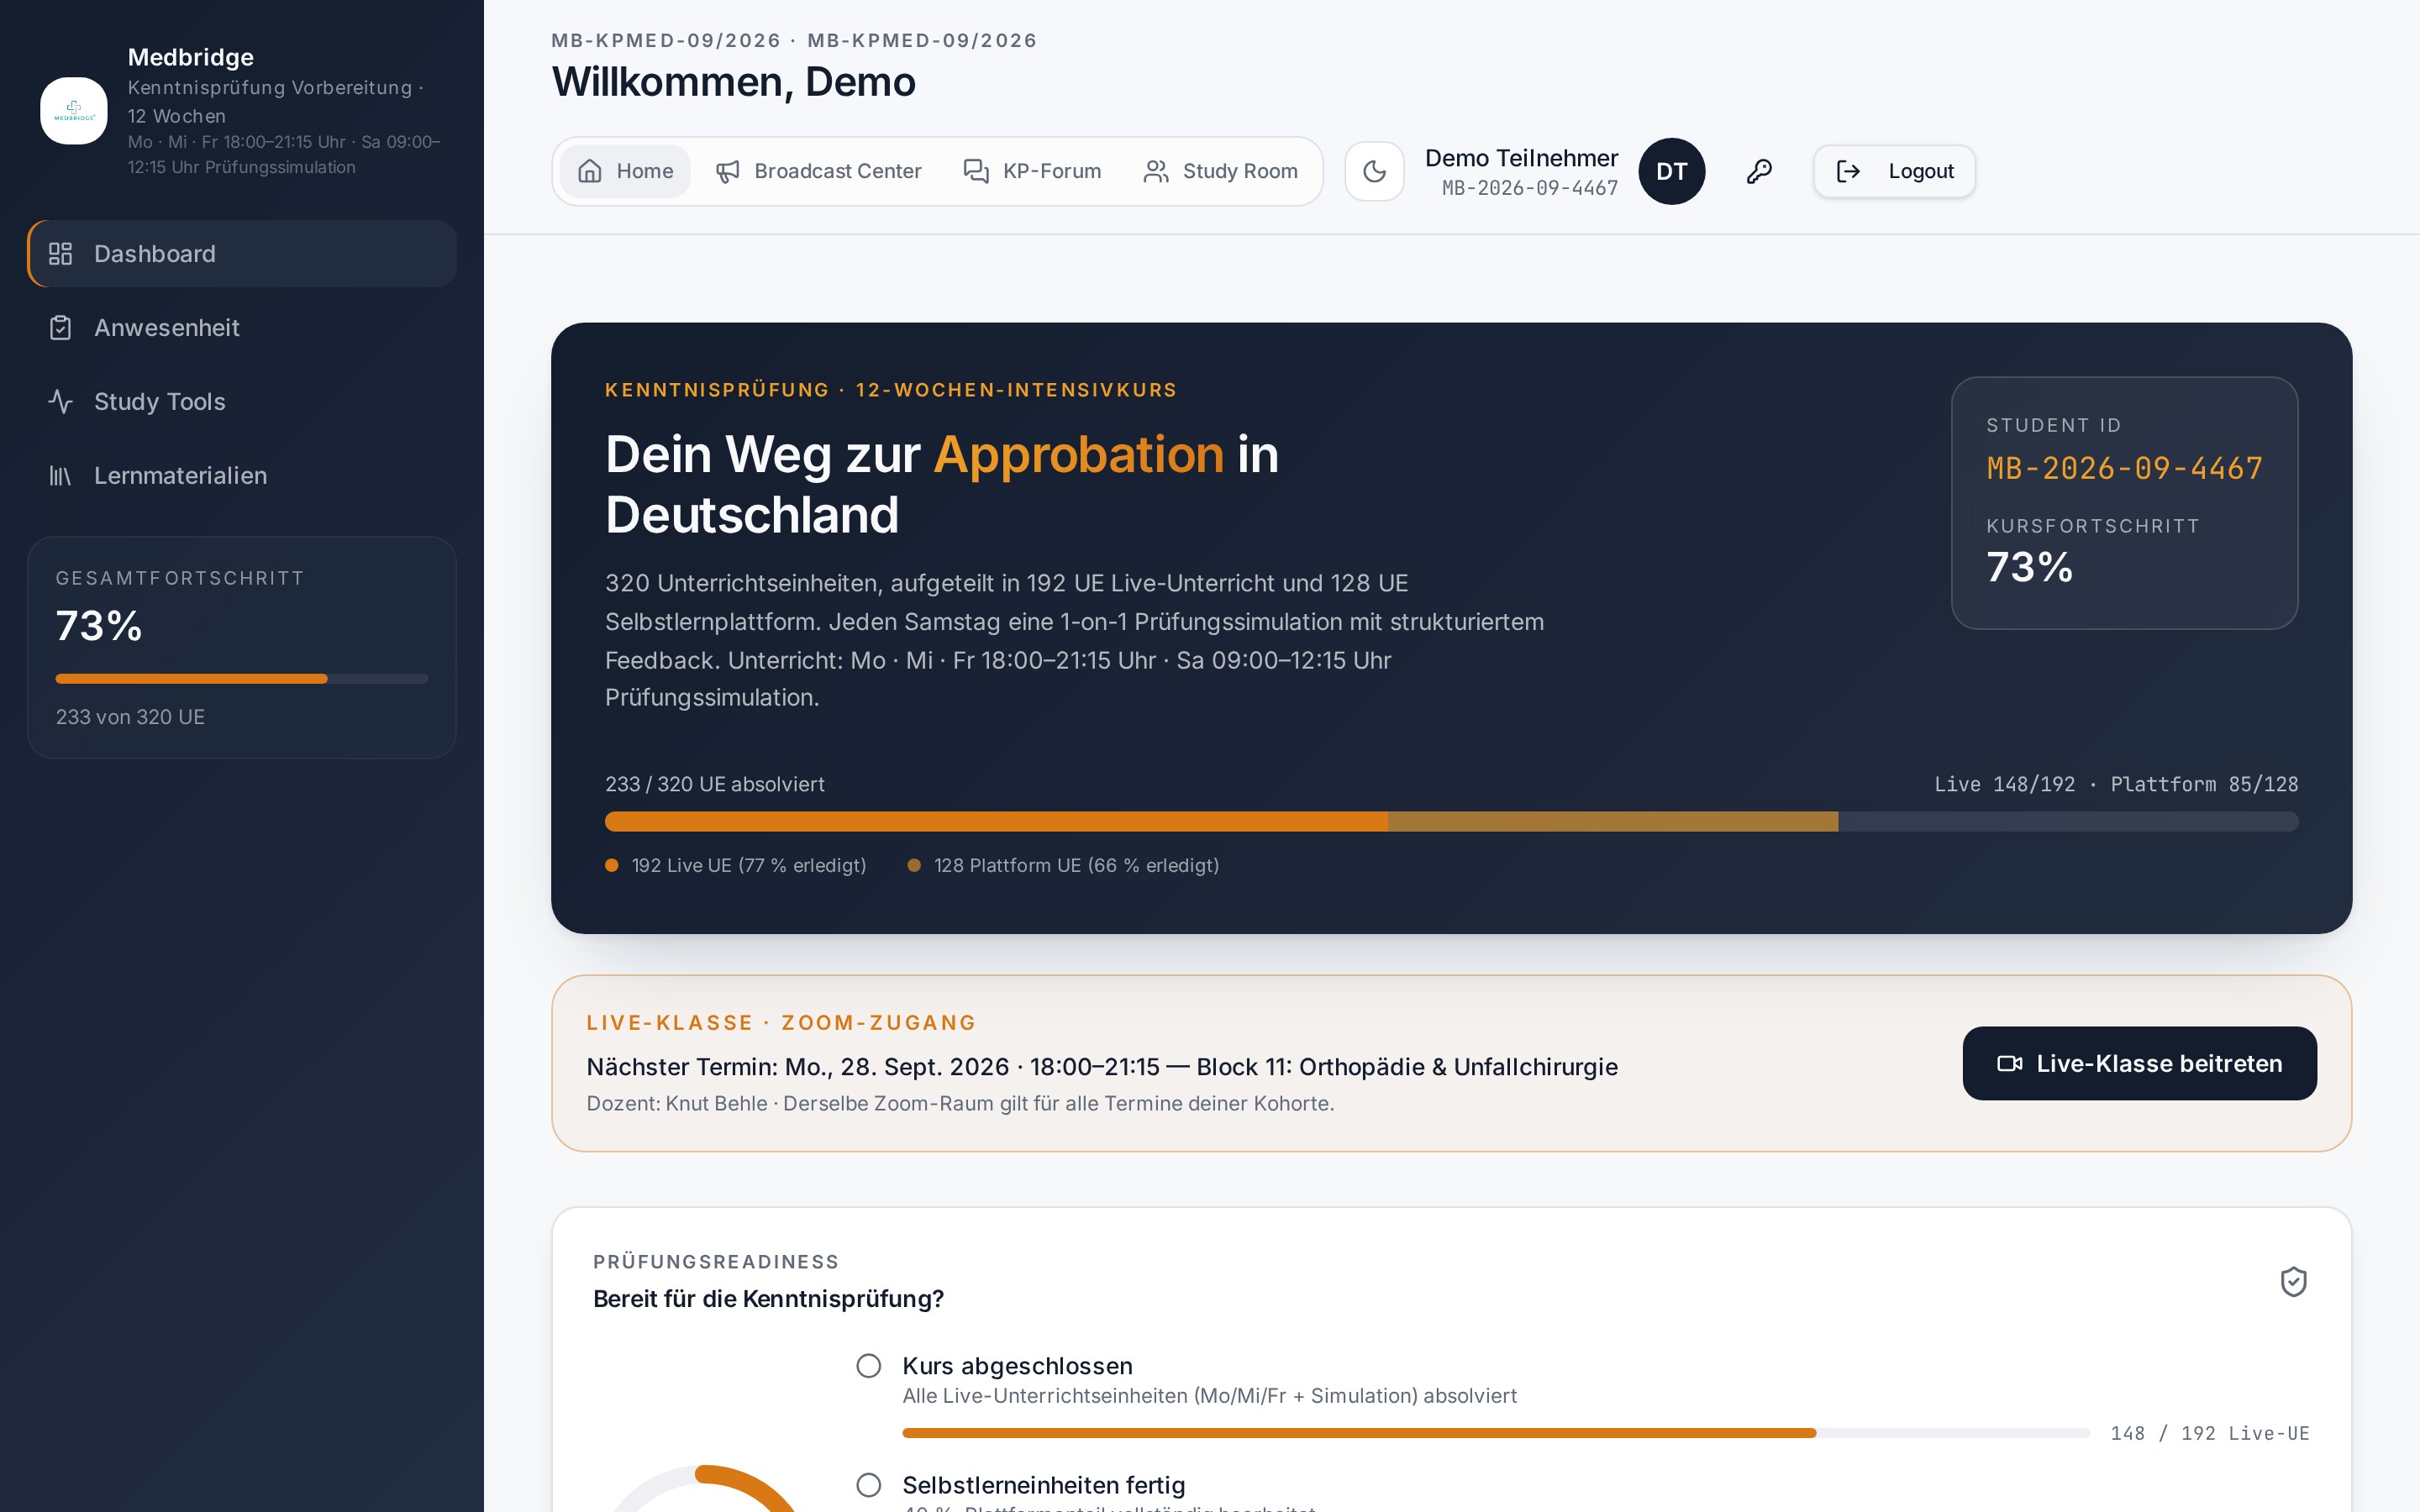Screen dimensions: 2420x1512
Task: Click the 'PRÜFUNGSREADINESS' section label
Action: [x=716, y=1262]
